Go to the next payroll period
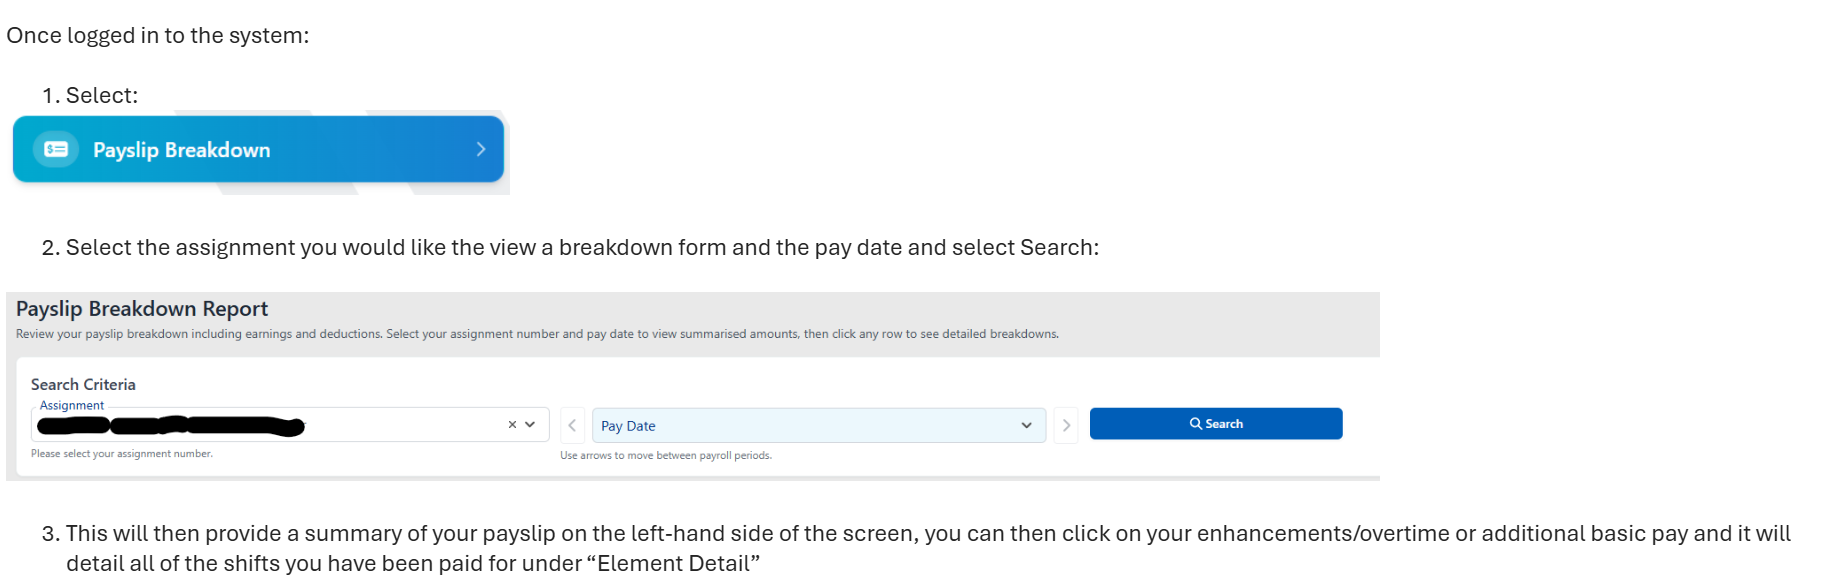Screen dimensions: 1834x583 tap(1066, 425)
